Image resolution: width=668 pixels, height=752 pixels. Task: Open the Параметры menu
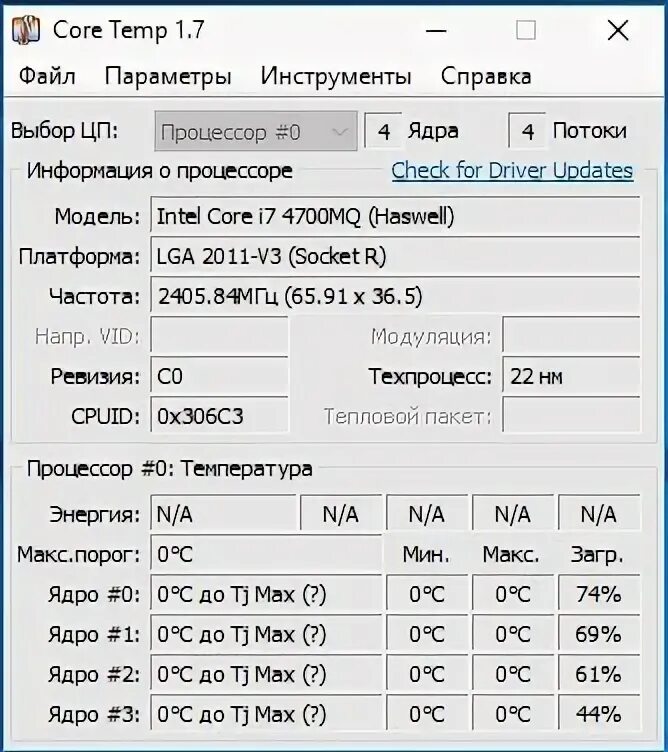click(168, 77)
